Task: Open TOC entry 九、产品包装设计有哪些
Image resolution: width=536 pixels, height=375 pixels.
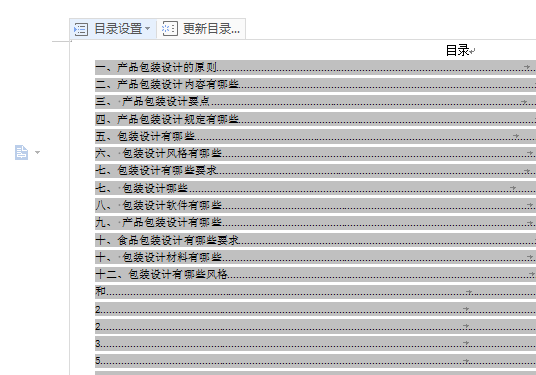Action: [316, 223]
